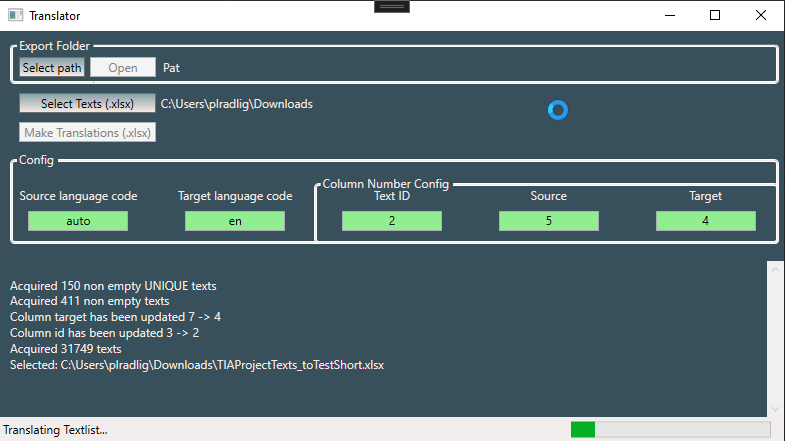The width and height of the screenshot is (785, 441).
Task: Focus the Source language code field
Action: coord(78,221)
